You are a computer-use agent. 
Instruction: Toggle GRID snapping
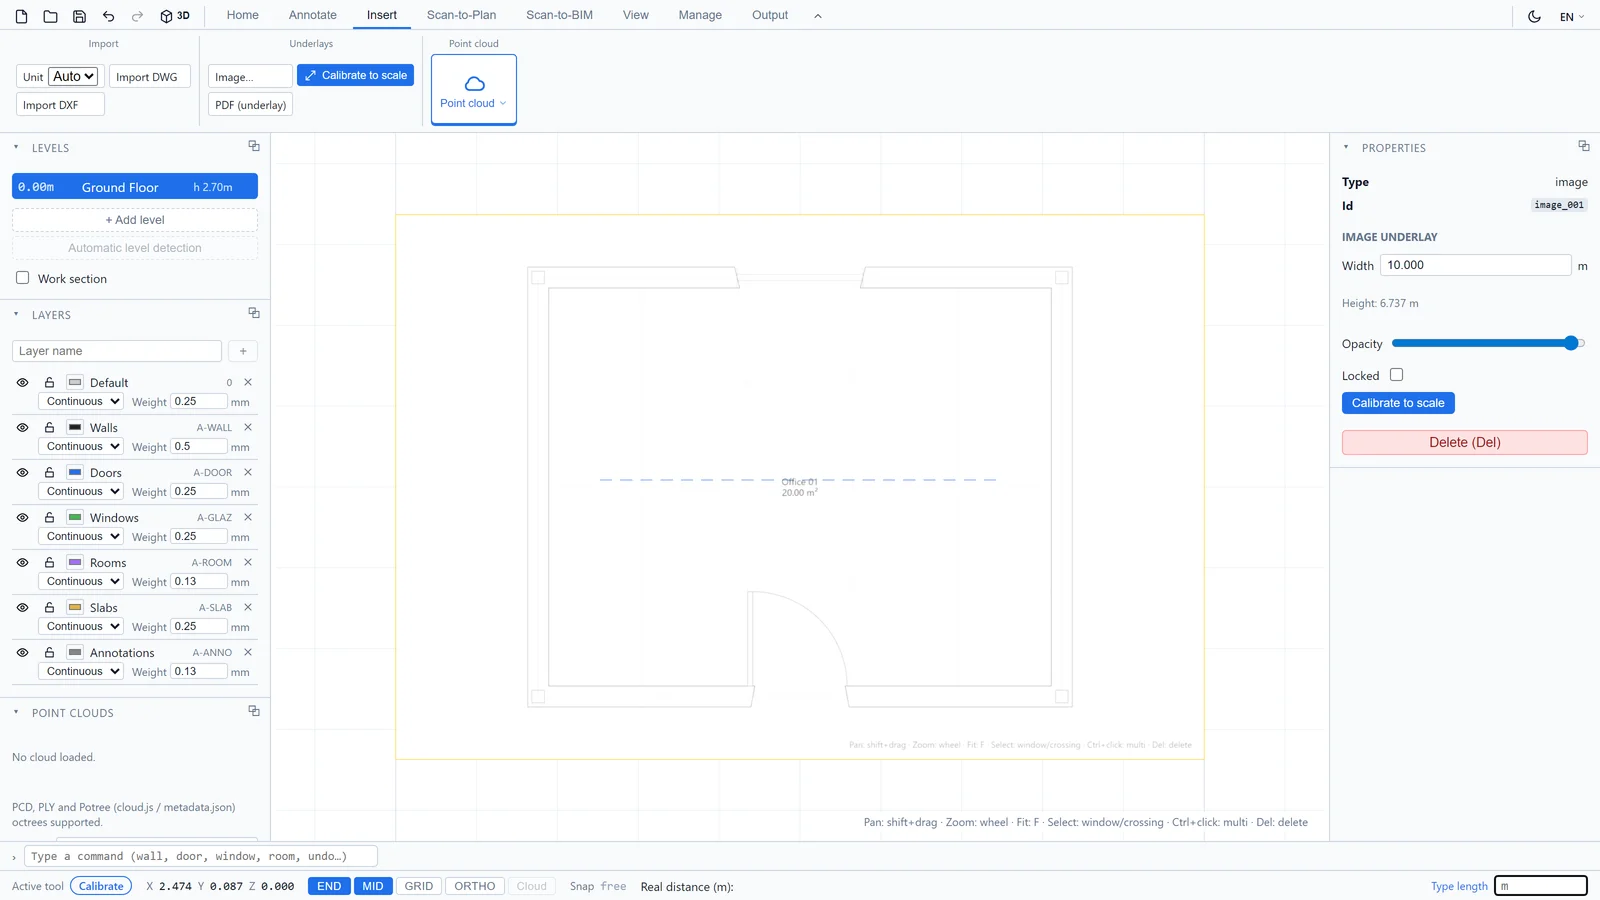[419, 886]
